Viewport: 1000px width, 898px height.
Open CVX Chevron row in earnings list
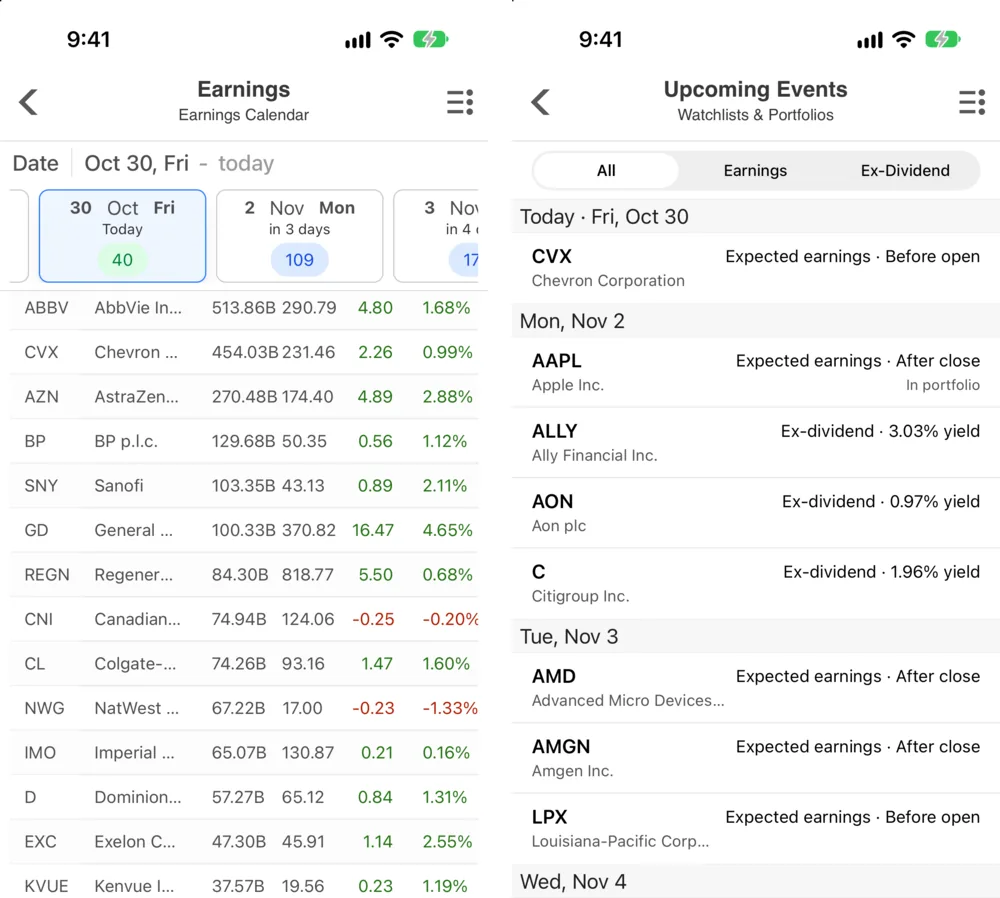click(244, 352)
